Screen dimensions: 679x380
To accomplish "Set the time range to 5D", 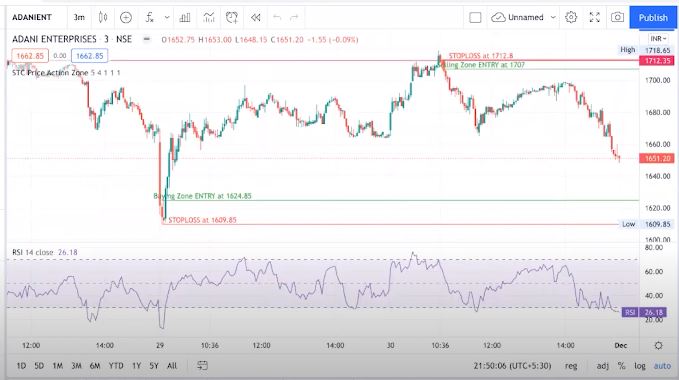I will [39, 366].
